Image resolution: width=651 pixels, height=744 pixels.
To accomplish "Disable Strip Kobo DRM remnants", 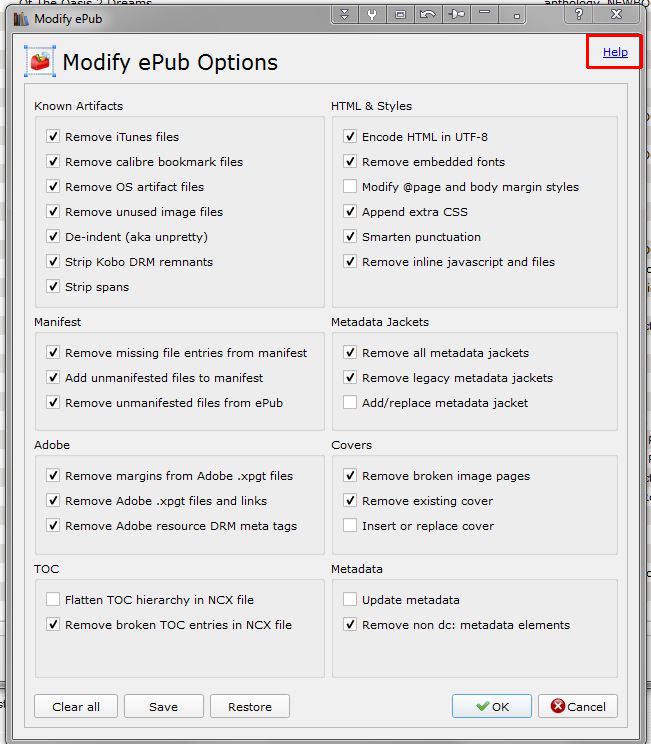I will pos(53,262).
